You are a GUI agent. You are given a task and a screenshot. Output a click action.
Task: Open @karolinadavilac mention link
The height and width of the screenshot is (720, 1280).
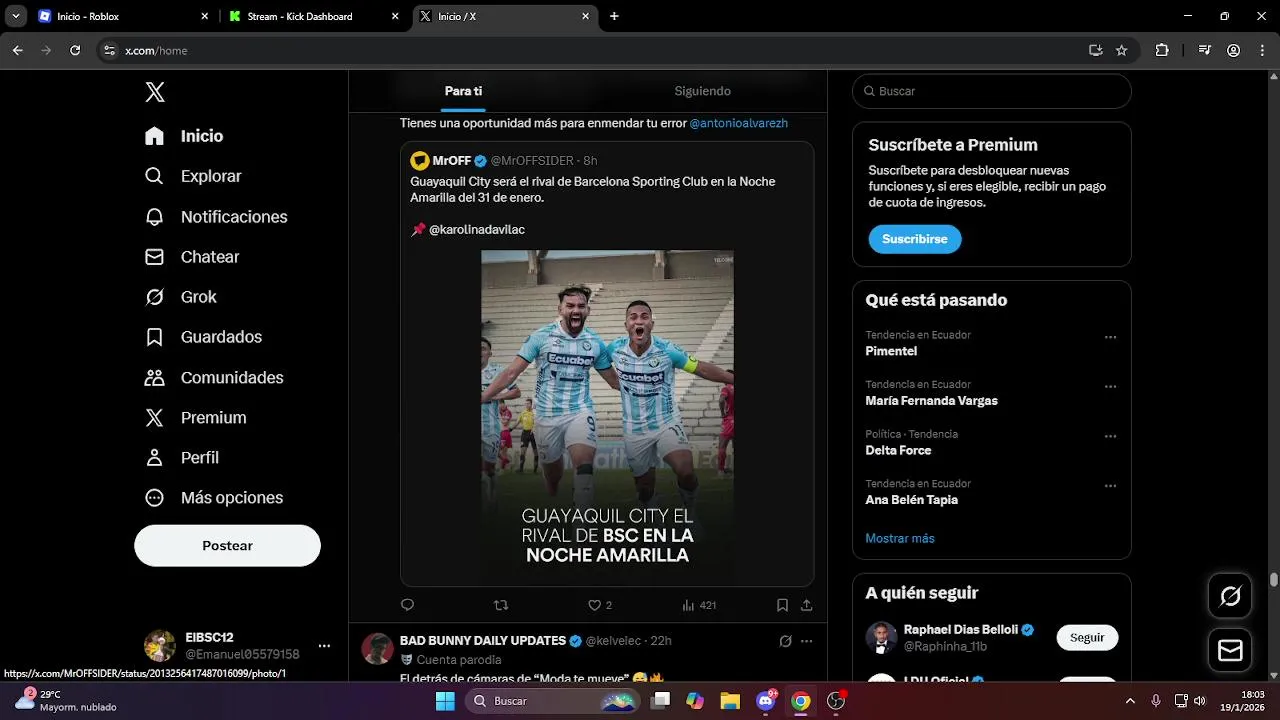coord(476,229)
